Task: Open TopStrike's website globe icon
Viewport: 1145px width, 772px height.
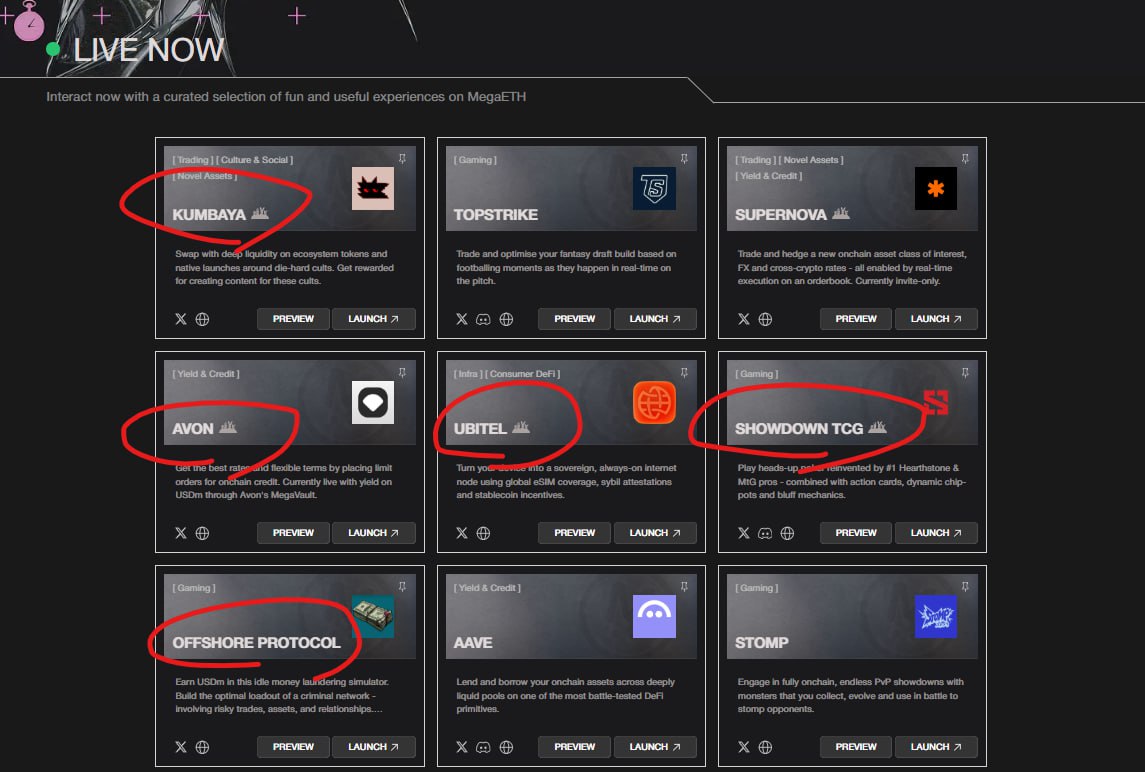Action: [x=506, y=319]
